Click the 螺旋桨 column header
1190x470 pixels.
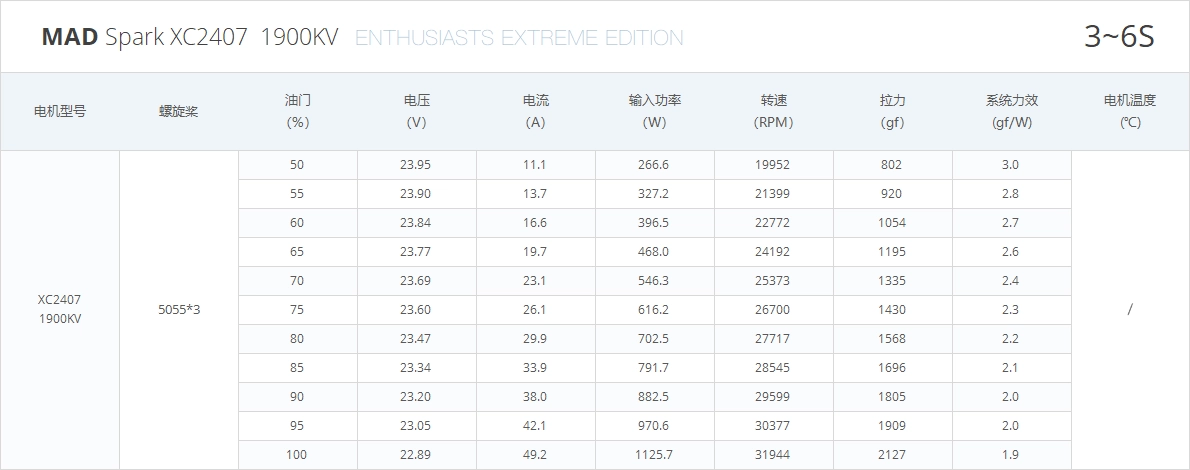click(178, 112)
